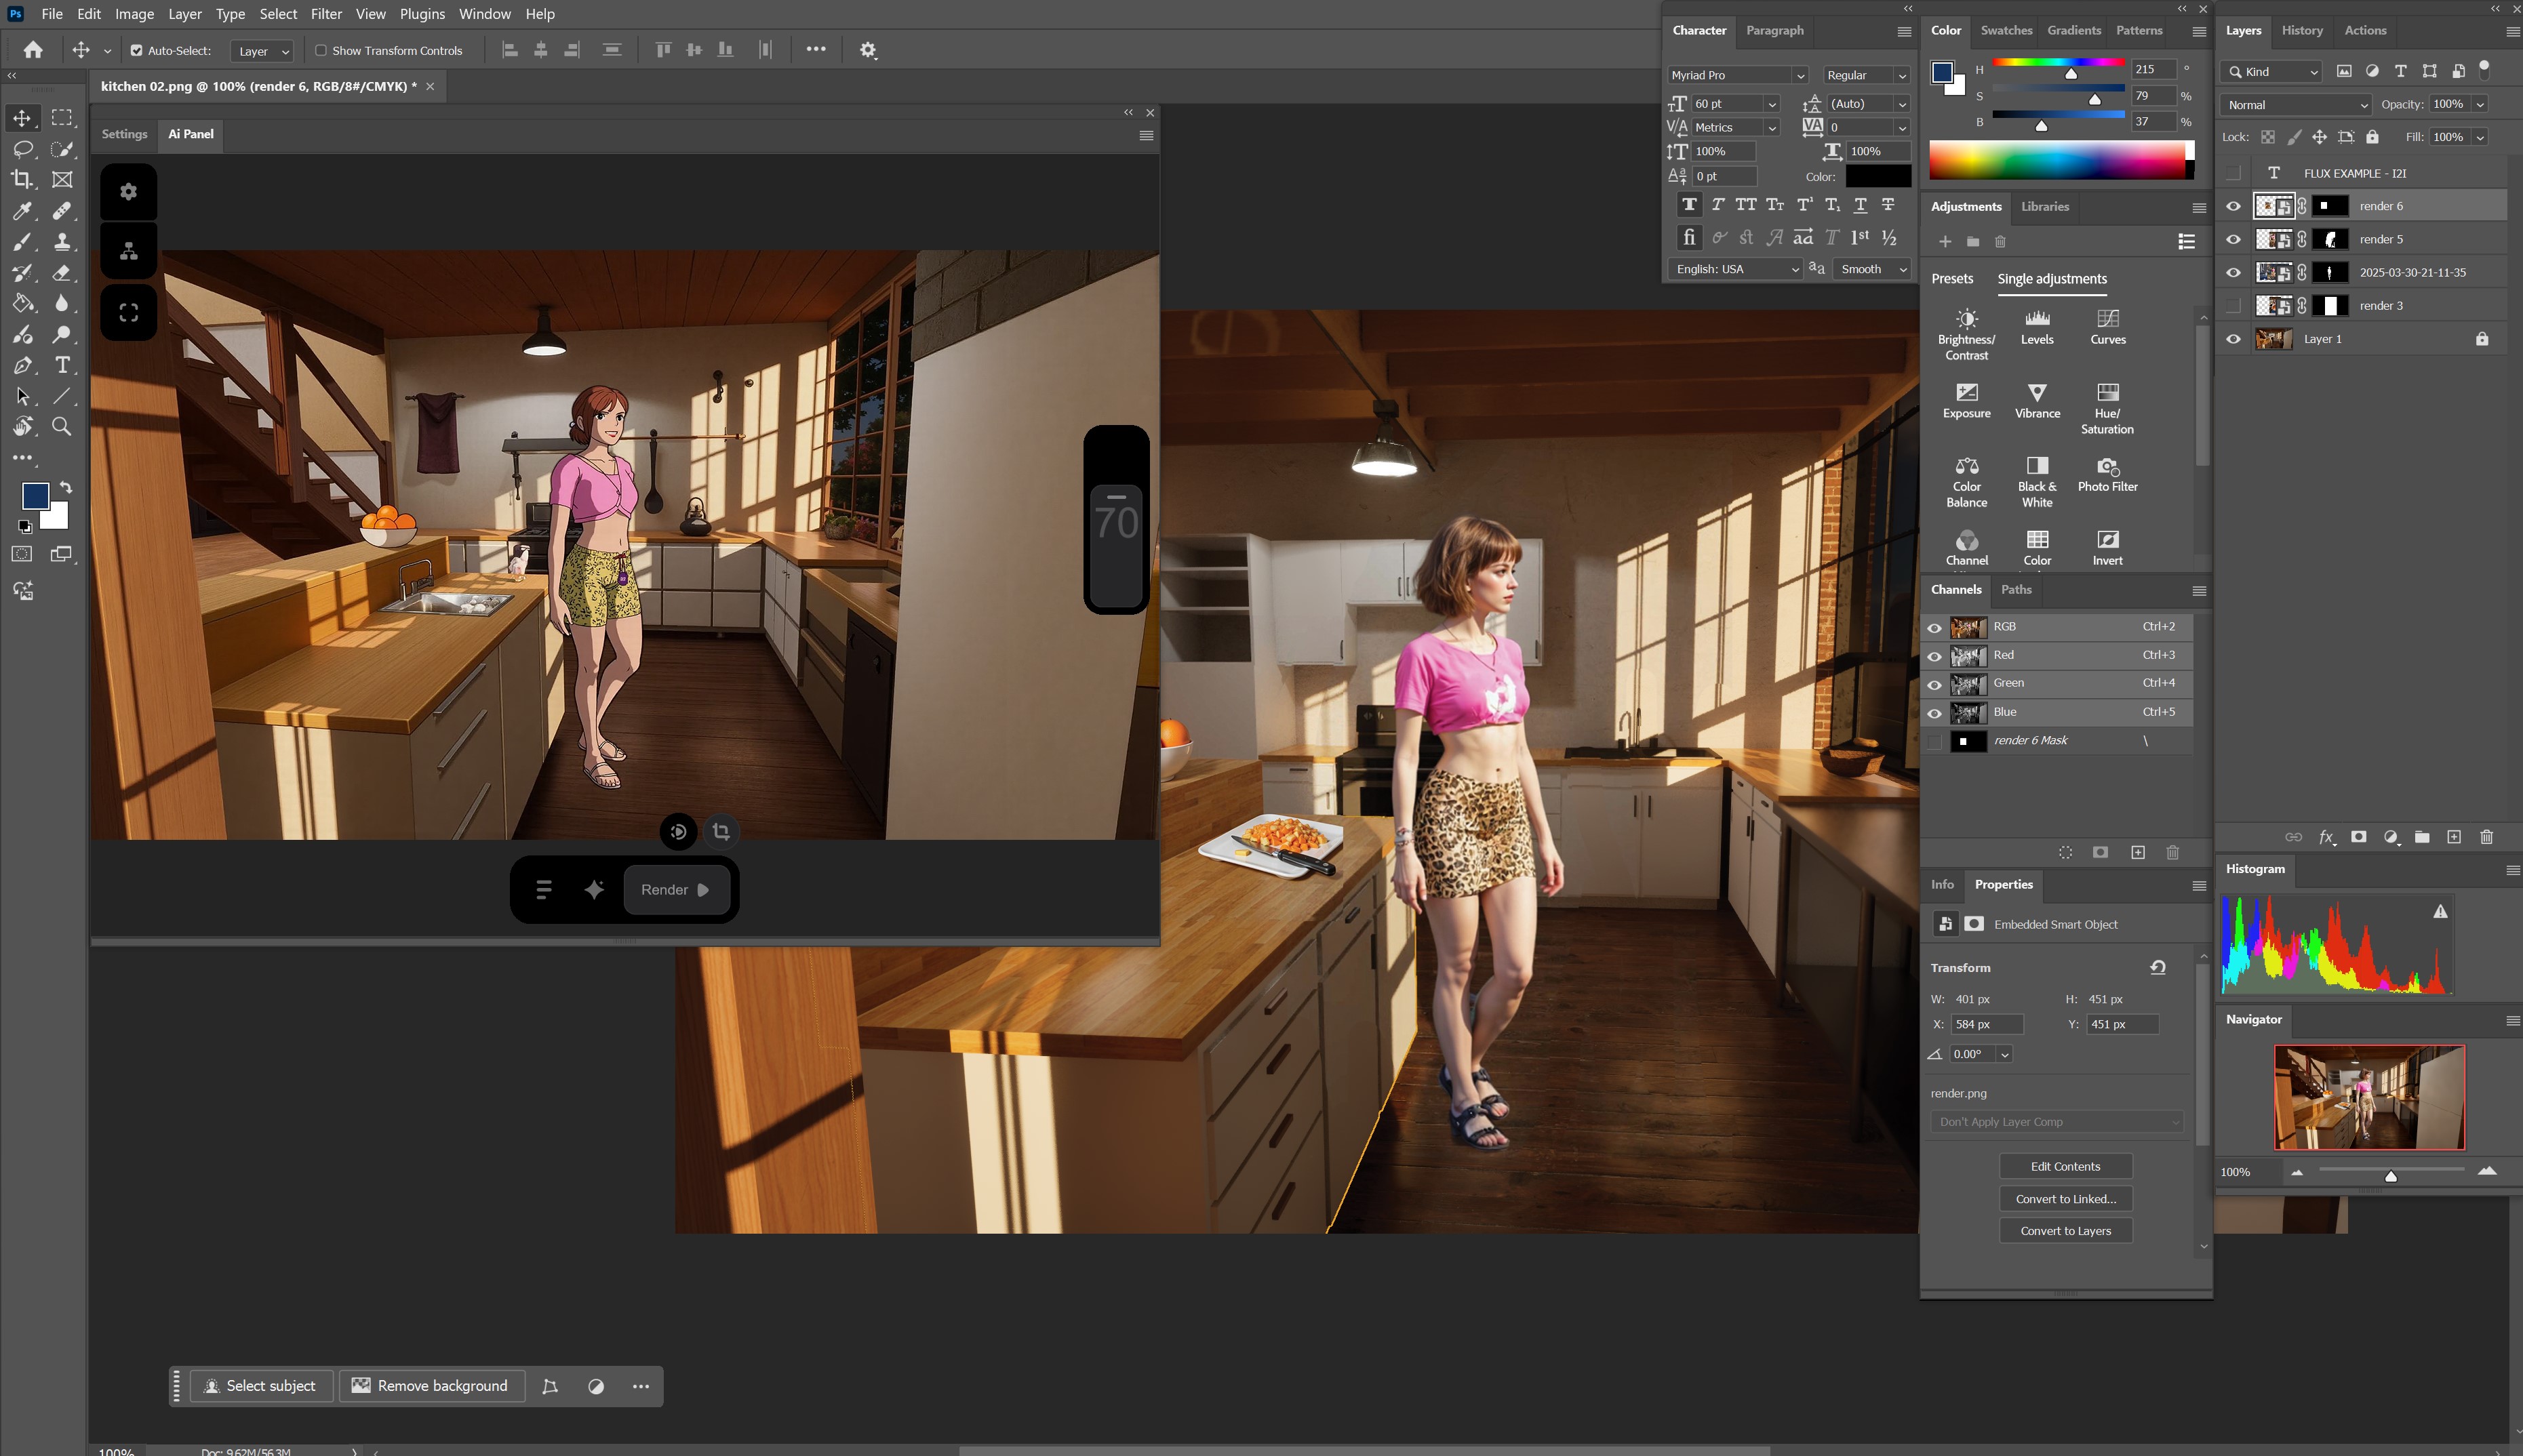Screen dimensions: 2523x1456
Task: Select the Horizontal Type tool
Action: [62, 365]
